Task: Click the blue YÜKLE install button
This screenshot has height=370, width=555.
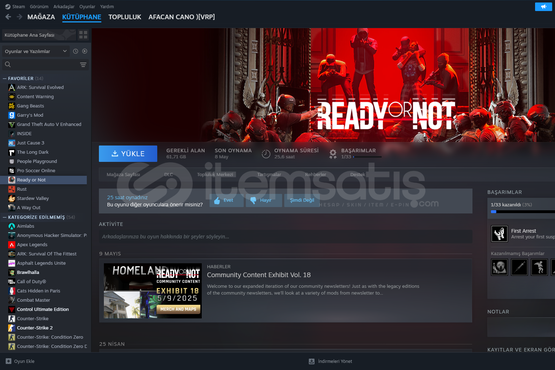Action: pyautogui.click(x=128, y=154)
